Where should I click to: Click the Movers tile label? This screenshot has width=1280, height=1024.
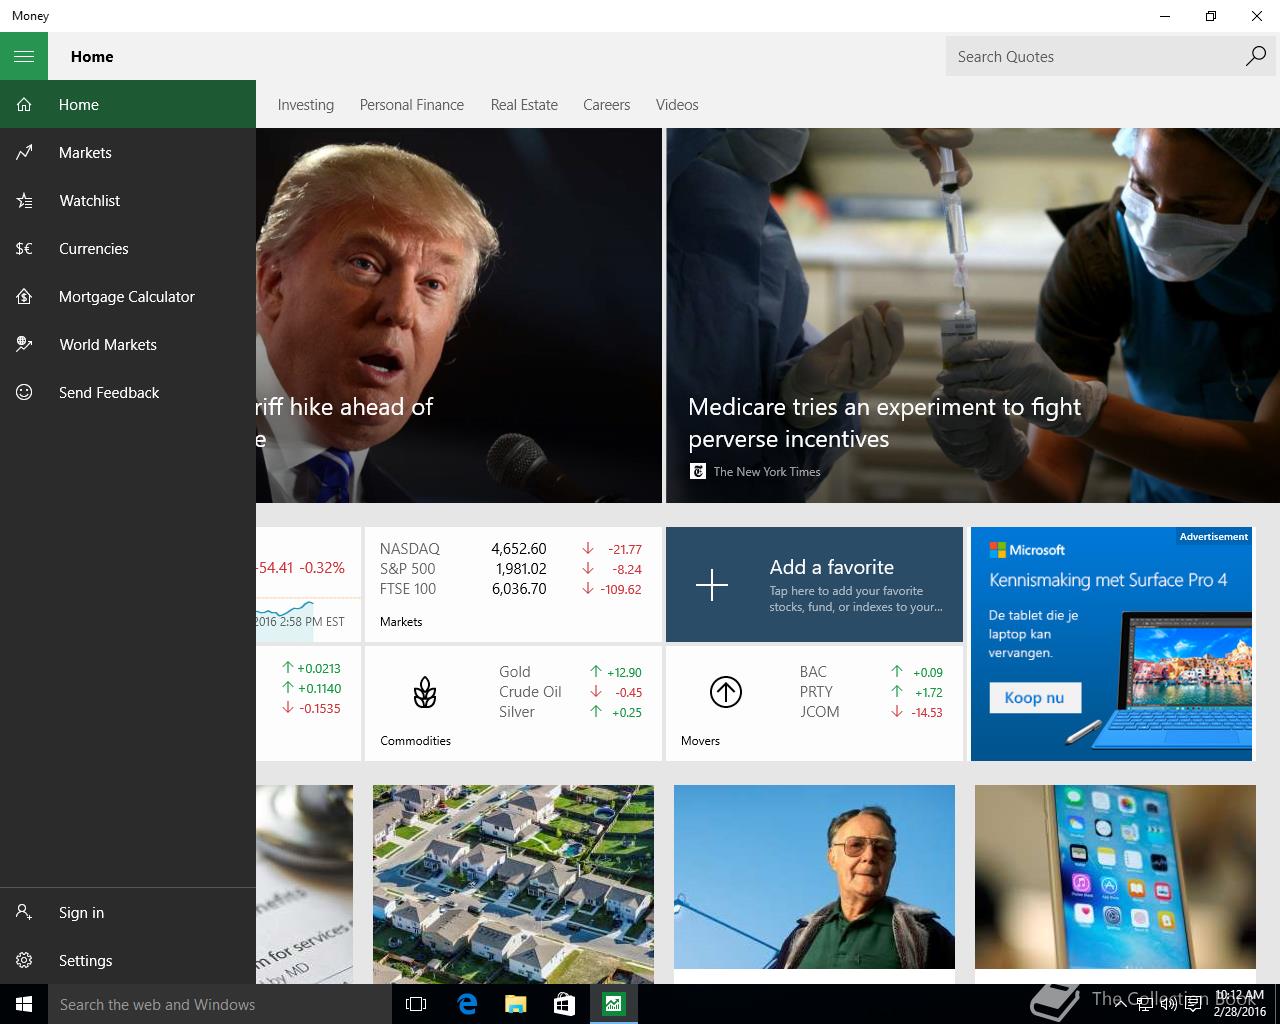point(700,740)
